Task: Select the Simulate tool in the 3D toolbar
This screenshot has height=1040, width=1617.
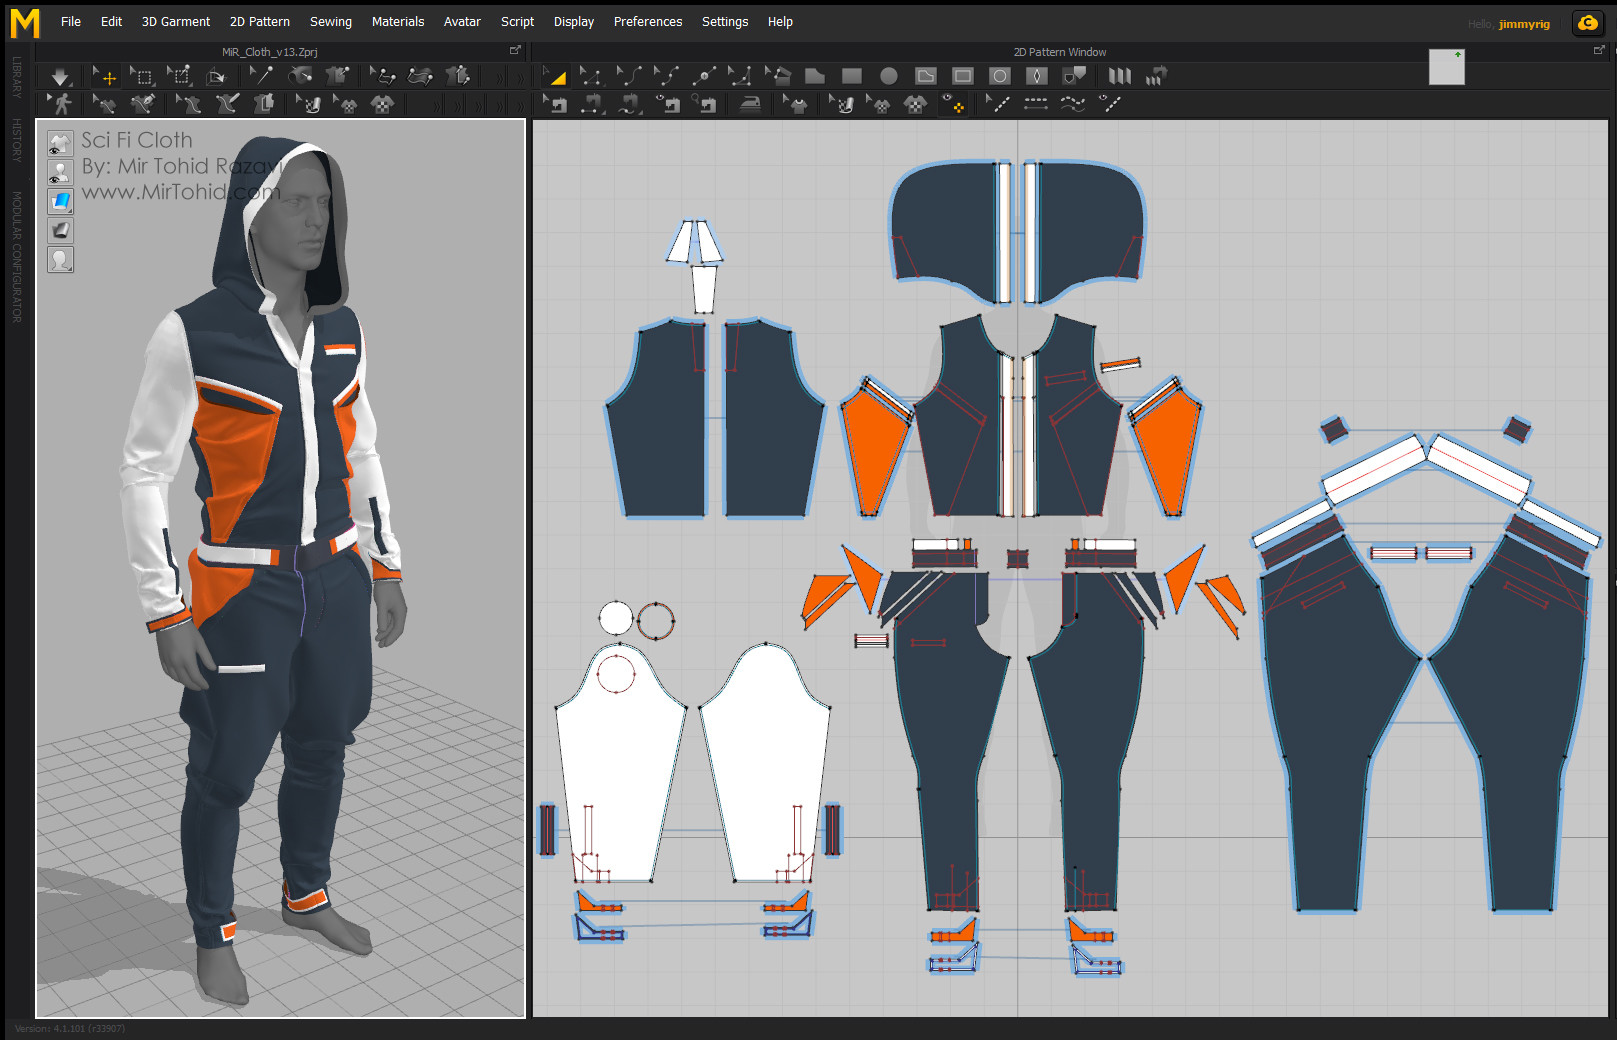Action: (x=59, y=75)
